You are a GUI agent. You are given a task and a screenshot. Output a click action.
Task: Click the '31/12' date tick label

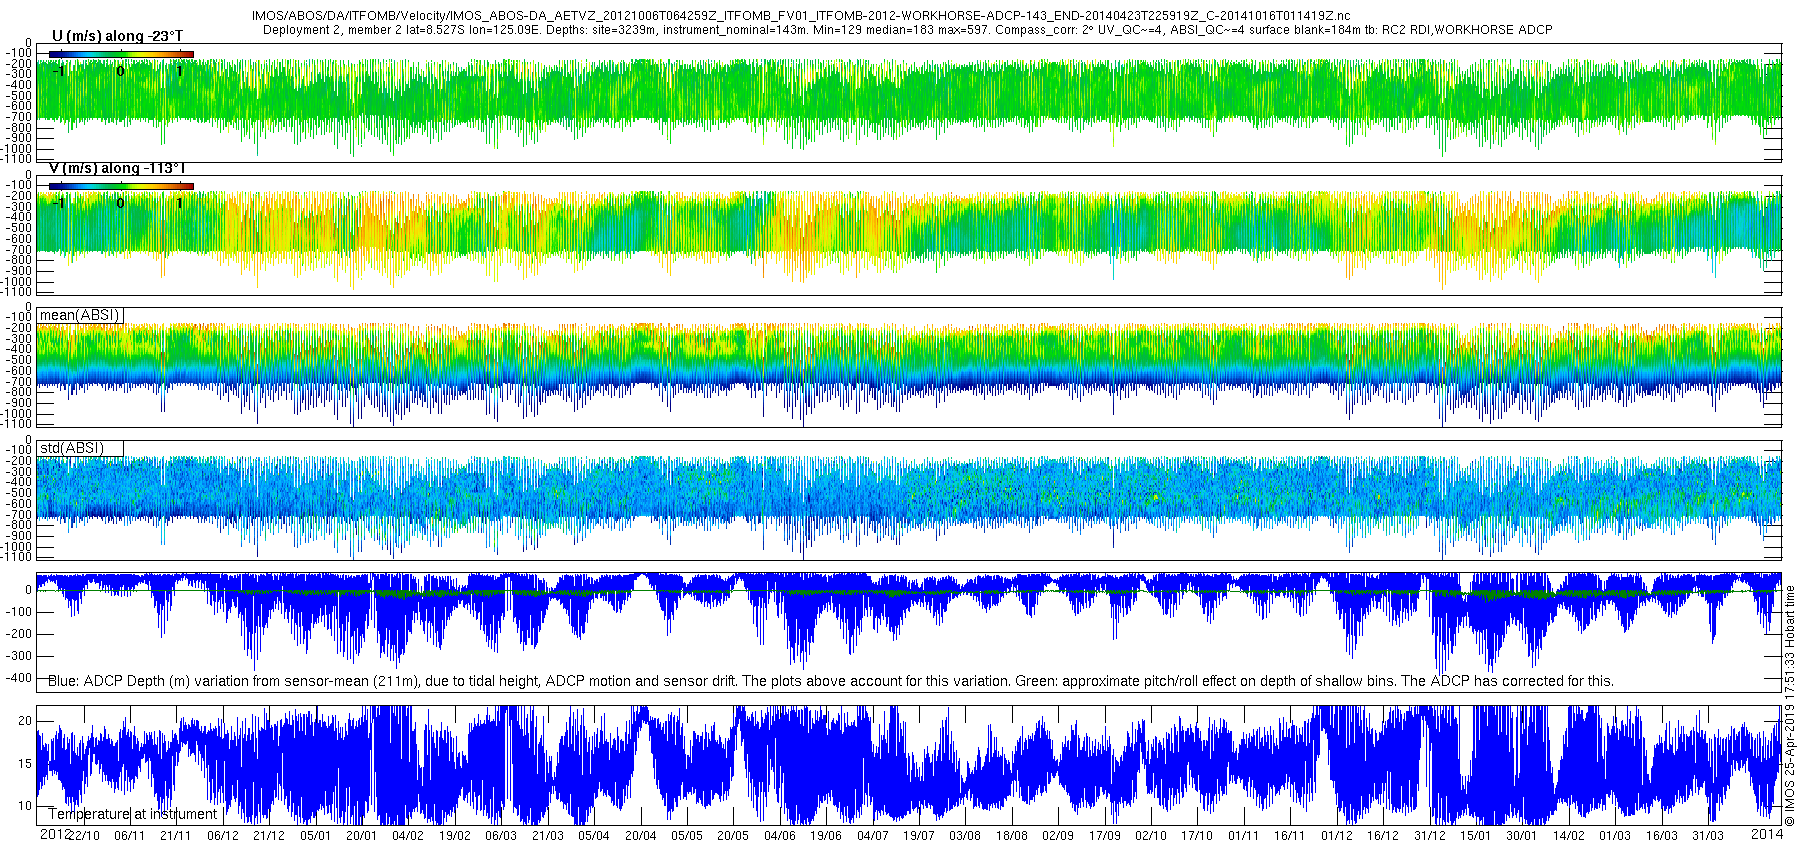point(1429,836)
